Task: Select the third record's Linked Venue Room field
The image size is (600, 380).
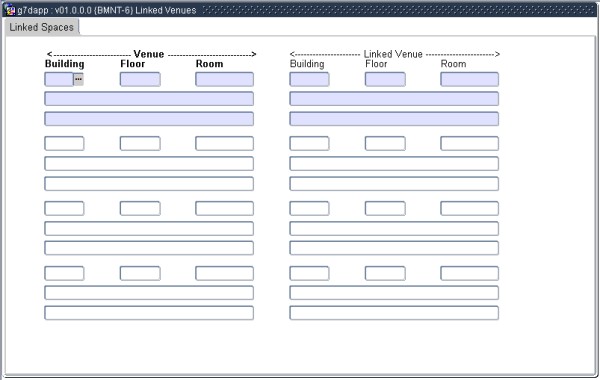Action: pyautogui.click(x=470, y=209)
